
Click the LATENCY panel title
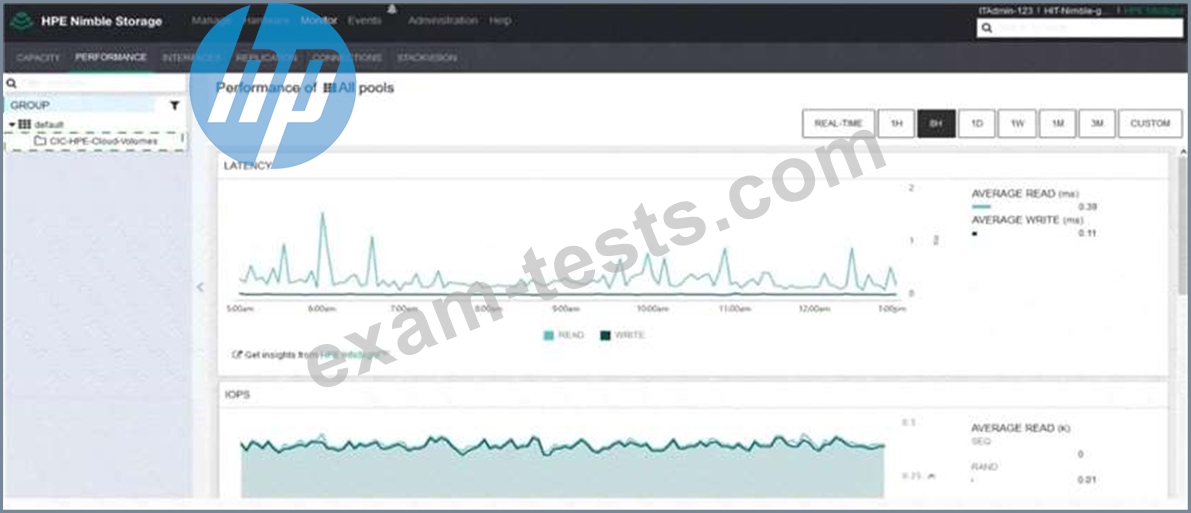pyautogui.click(x=247, y=165)
